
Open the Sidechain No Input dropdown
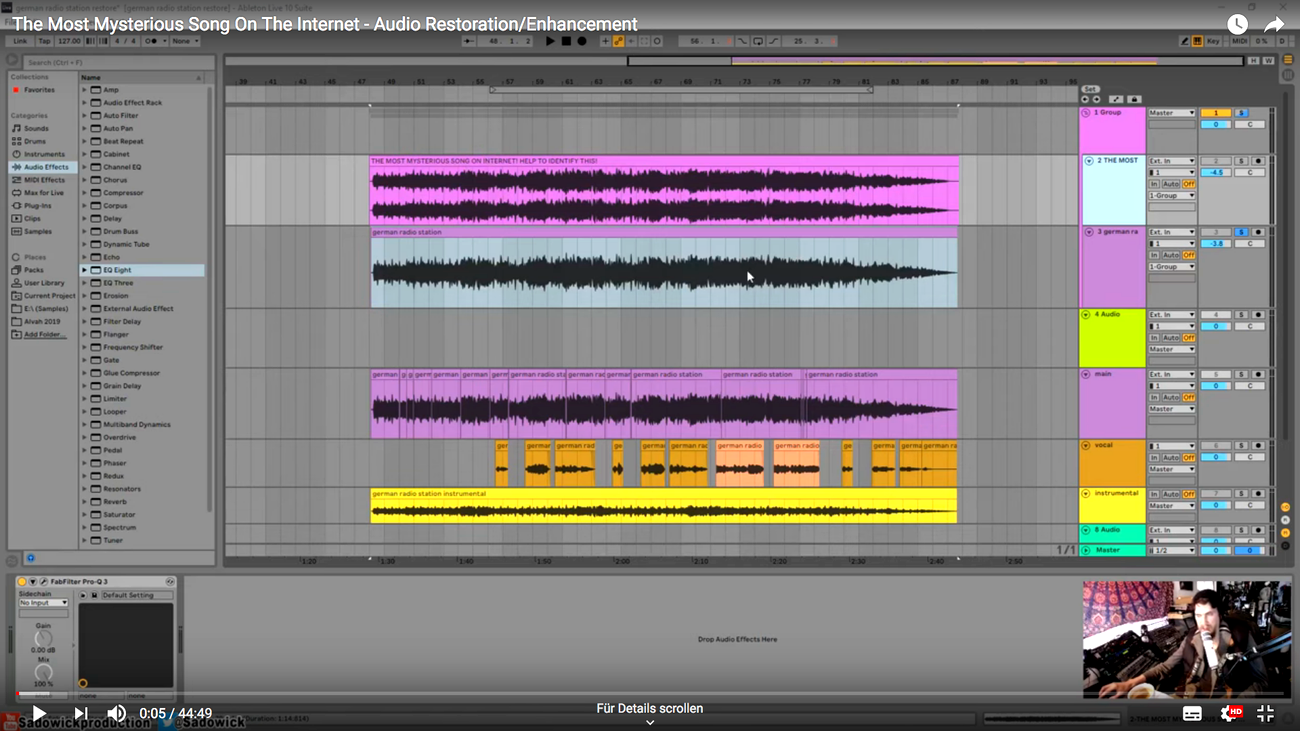pyautogui.click(x=43, y=603)
